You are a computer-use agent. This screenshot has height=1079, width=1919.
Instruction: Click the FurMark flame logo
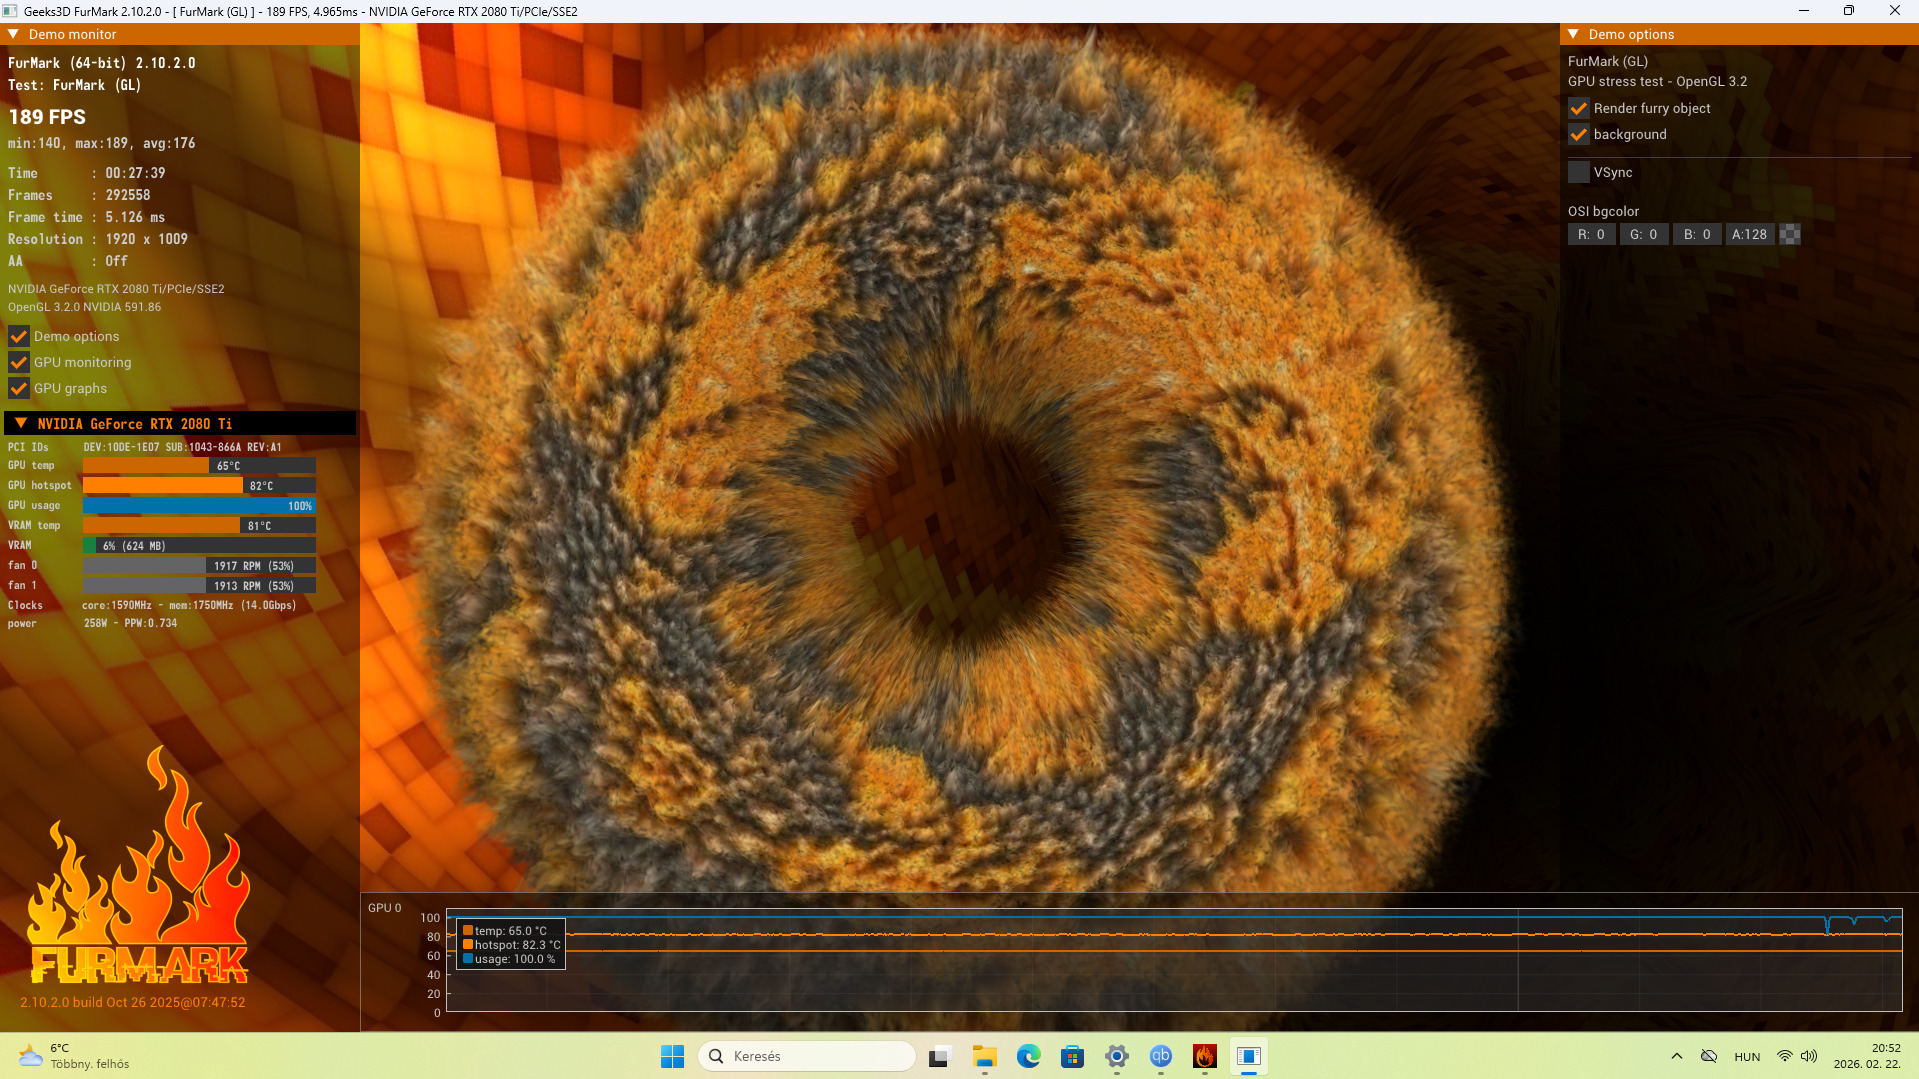[138, 866]
